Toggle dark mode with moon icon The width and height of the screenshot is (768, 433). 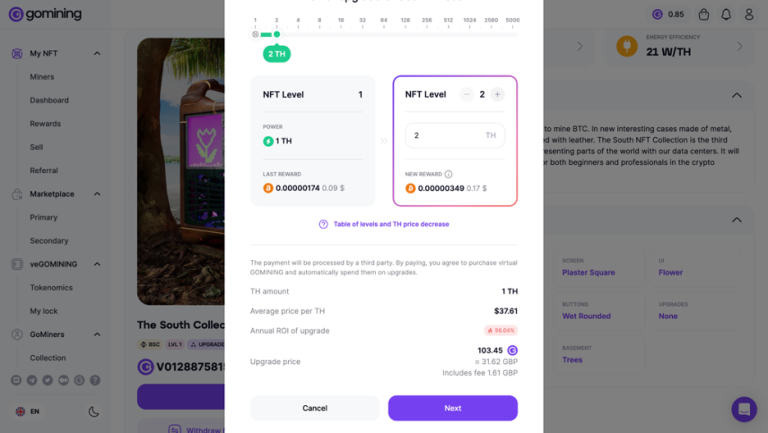[x=94, y=411]
